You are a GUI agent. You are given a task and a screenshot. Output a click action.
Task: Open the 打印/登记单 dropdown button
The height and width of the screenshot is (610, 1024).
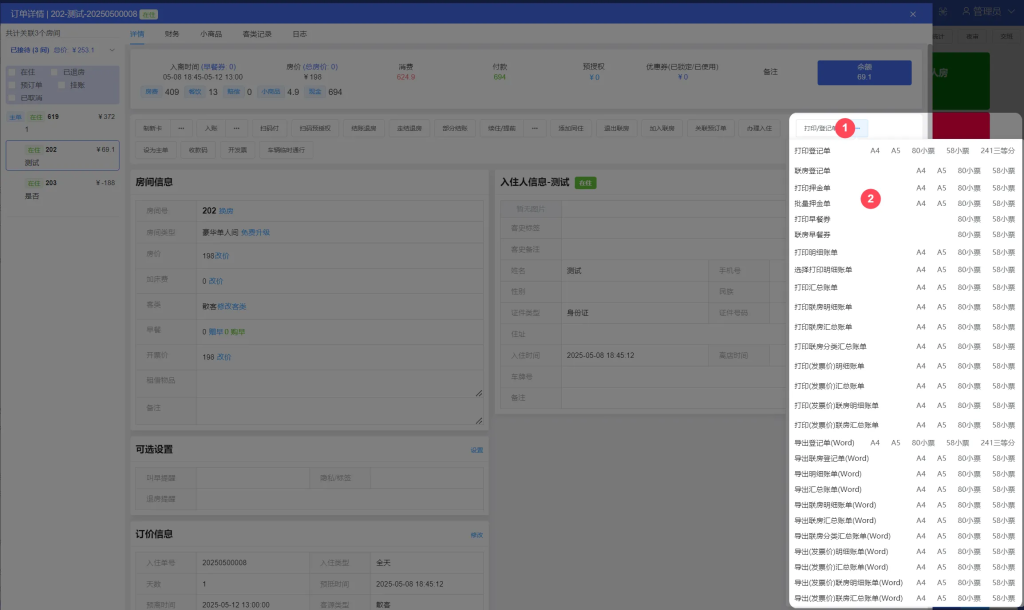click(x=820, y=129)
